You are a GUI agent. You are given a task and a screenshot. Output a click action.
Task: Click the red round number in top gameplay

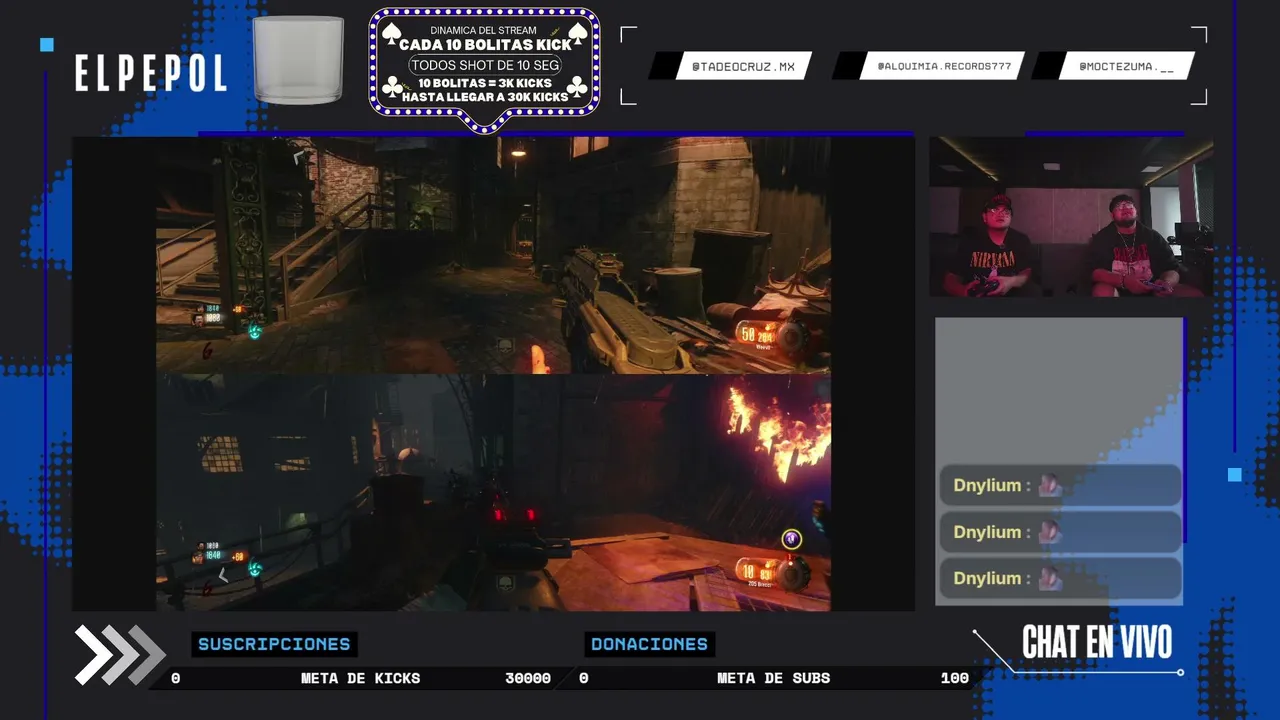click(x=207, y=351)
